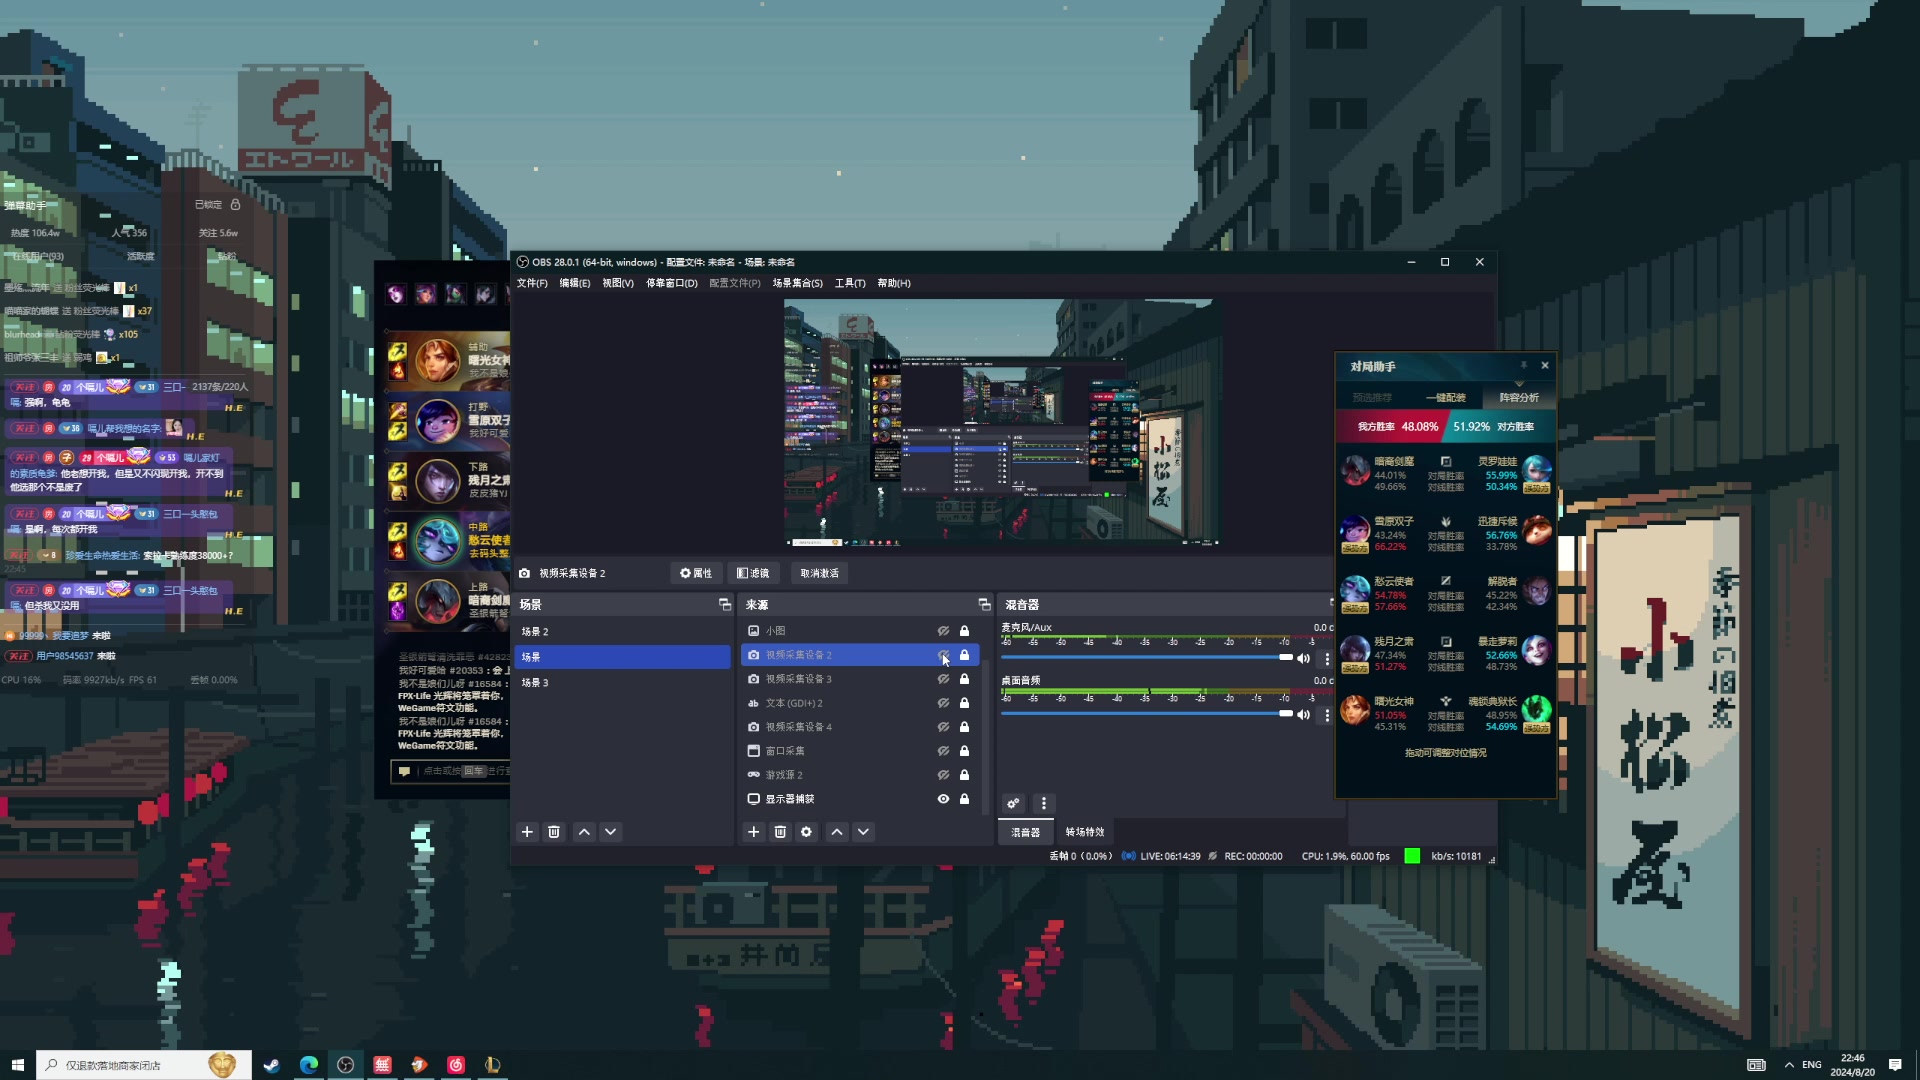1920x1080 pixels.
Task: Select 一键配装 tab in 对局助手
Action: coord(1446,398)
